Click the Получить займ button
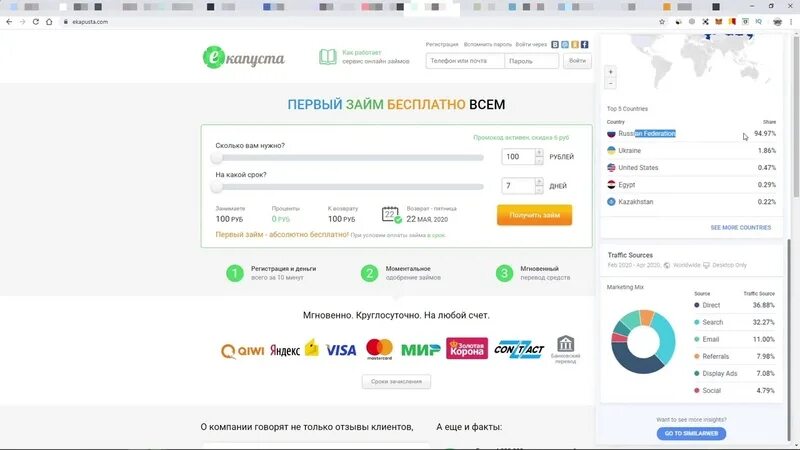The image size is (800, 450). [534, 215]
